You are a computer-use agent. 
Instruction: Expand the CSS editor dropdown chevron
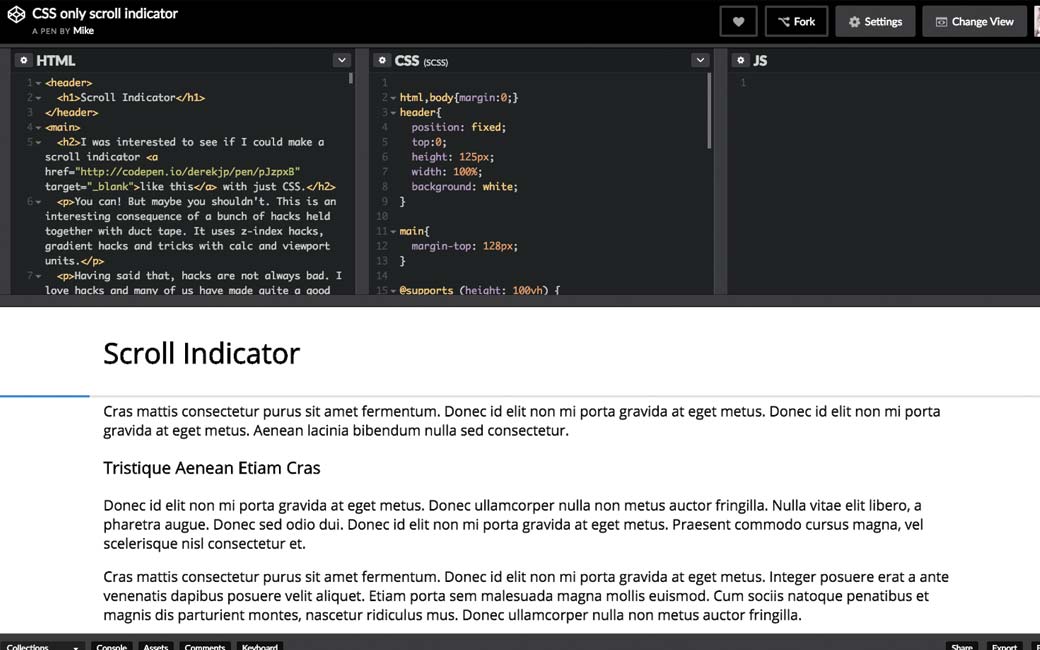(x=699, y=61)
